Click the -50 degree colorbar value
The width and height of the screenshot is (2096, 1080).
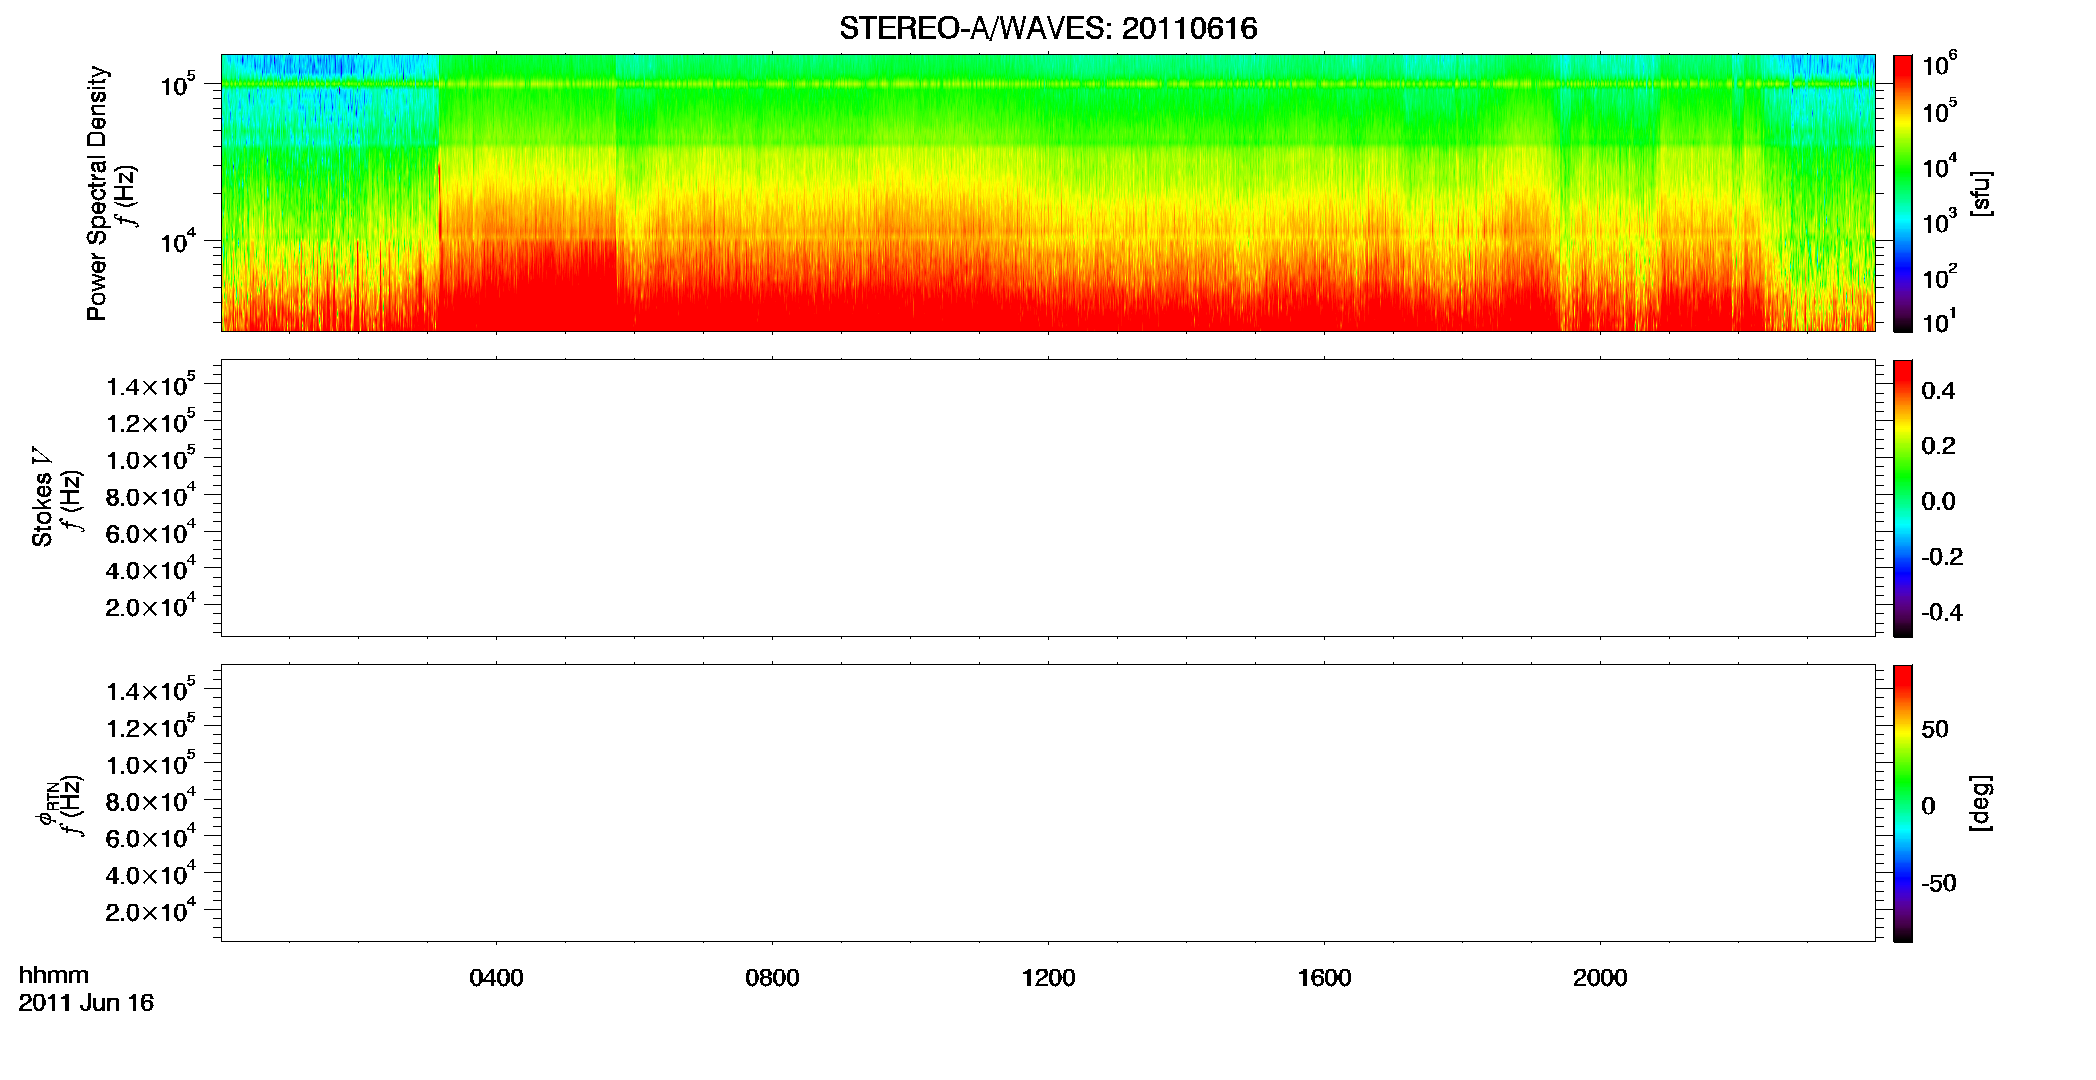[x=1939, y=884]
